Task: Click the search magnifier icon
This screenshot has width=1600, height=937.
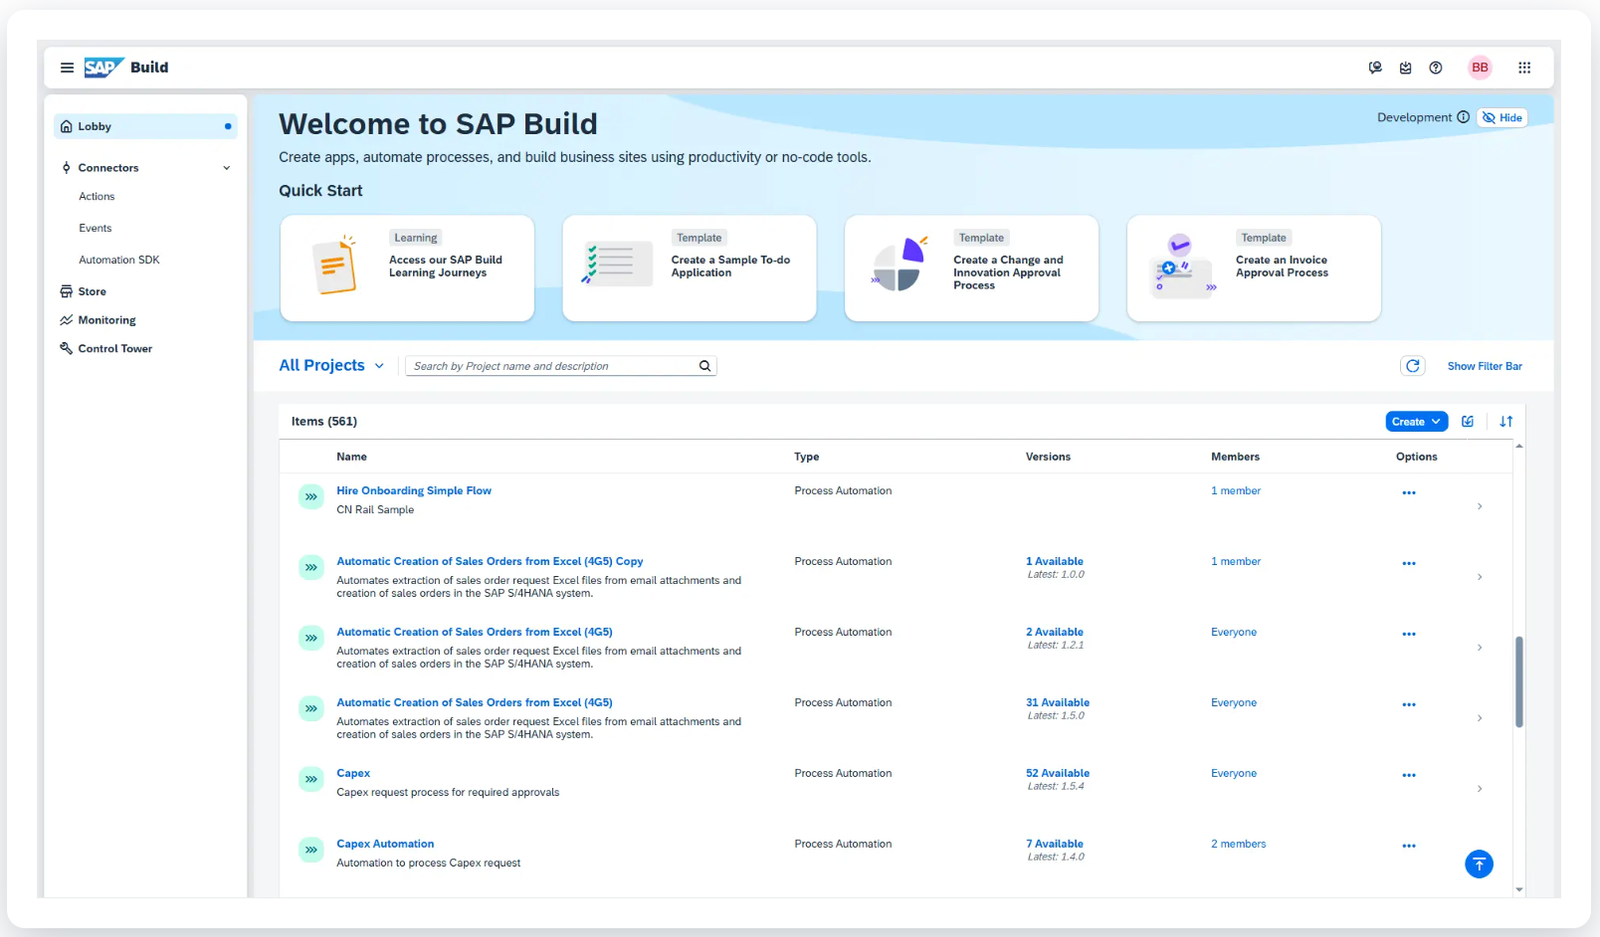Action: 705,366
